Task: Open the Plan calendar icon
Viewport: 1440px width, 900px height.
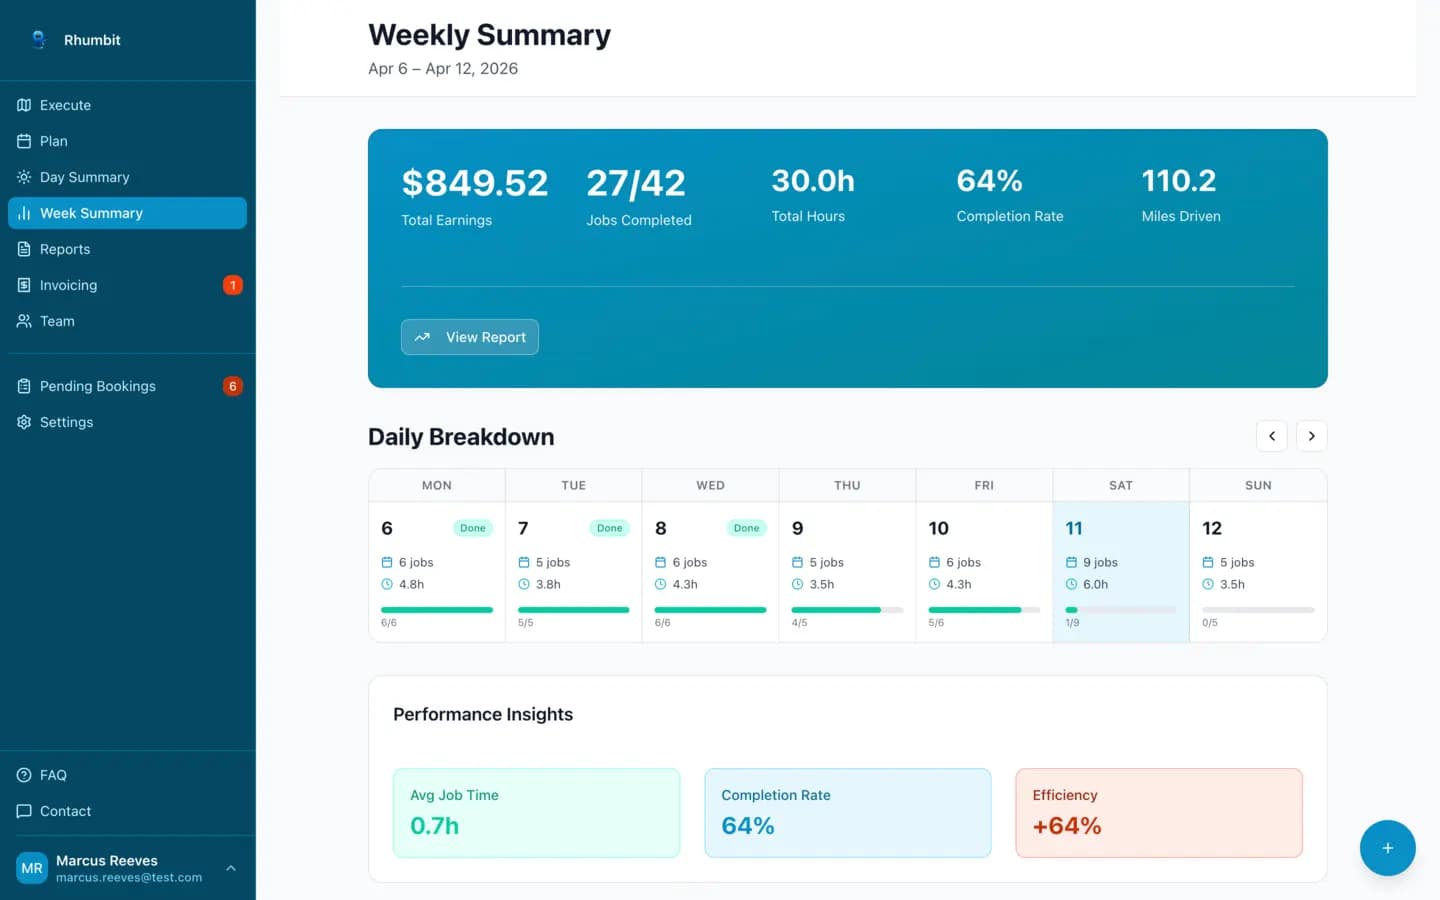Action: pyautogui.click(x=24, y=141)
